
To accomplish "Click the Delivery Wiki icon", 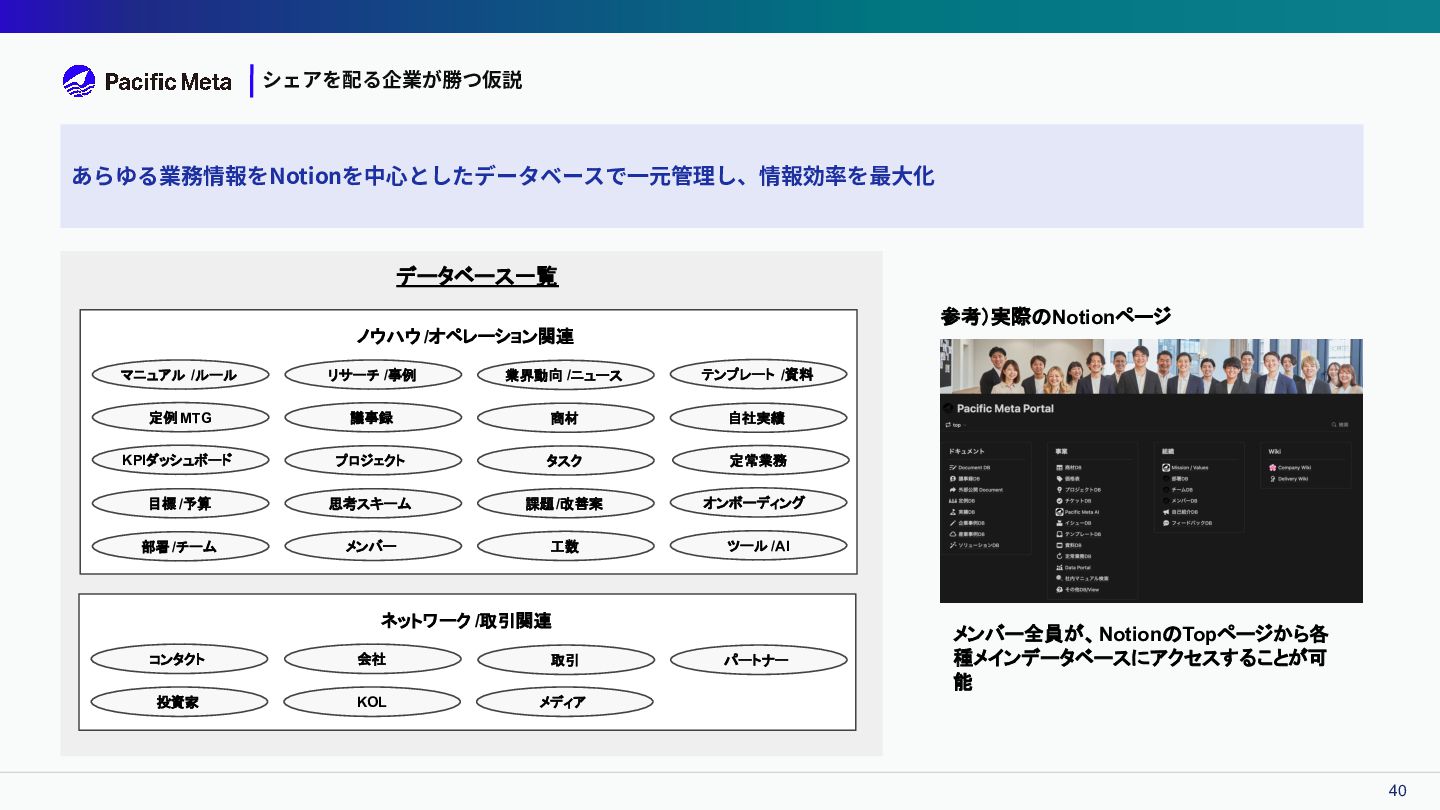I will click(1272, 479).
